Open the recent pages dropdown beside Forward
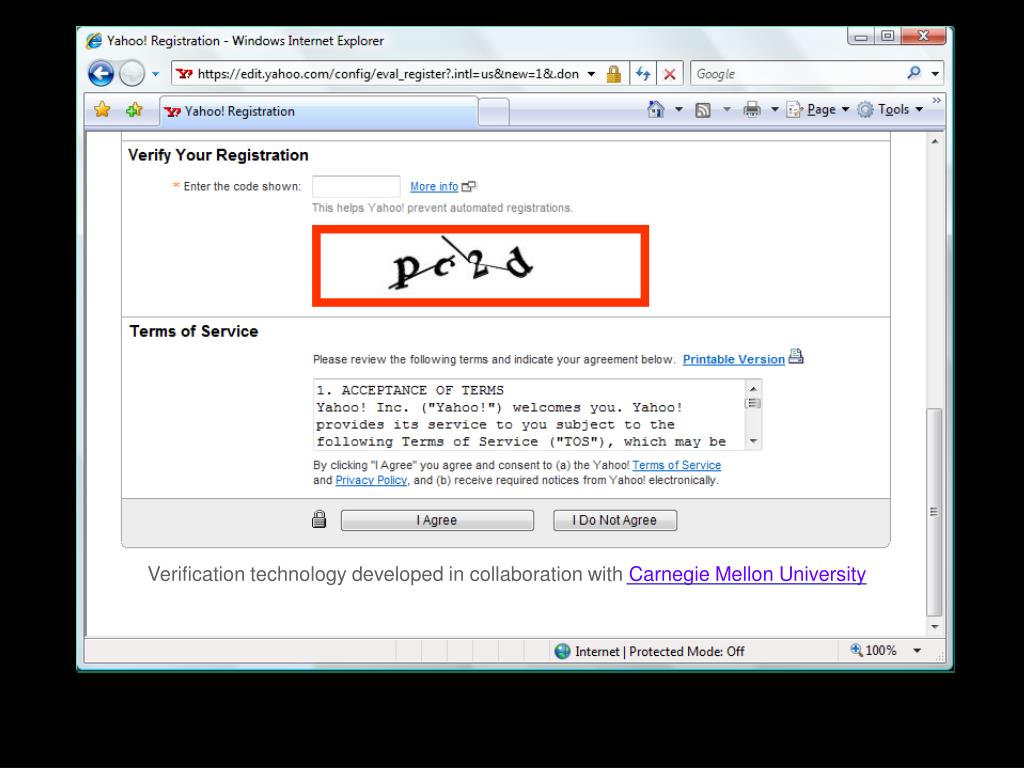Image resolution: width=1024 pixels, height=768 pixels. tap(155, 74)
